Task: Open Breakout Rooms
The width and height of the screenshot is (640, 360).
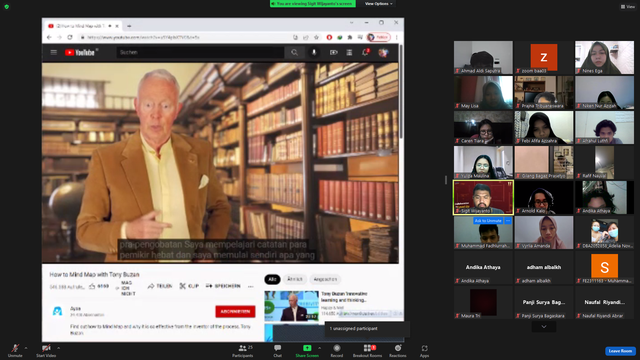Action: click(368, 351)
